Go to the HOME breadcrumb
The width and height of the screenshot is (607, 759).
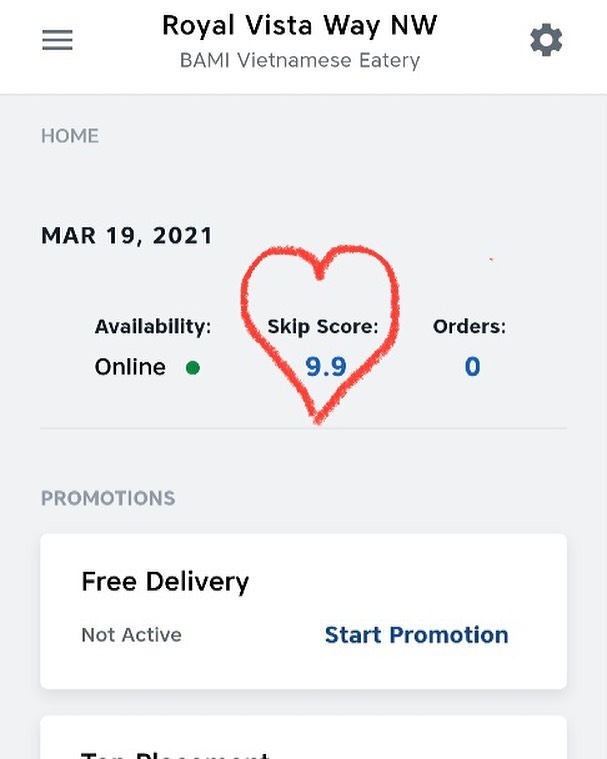(x=70, y=136)
